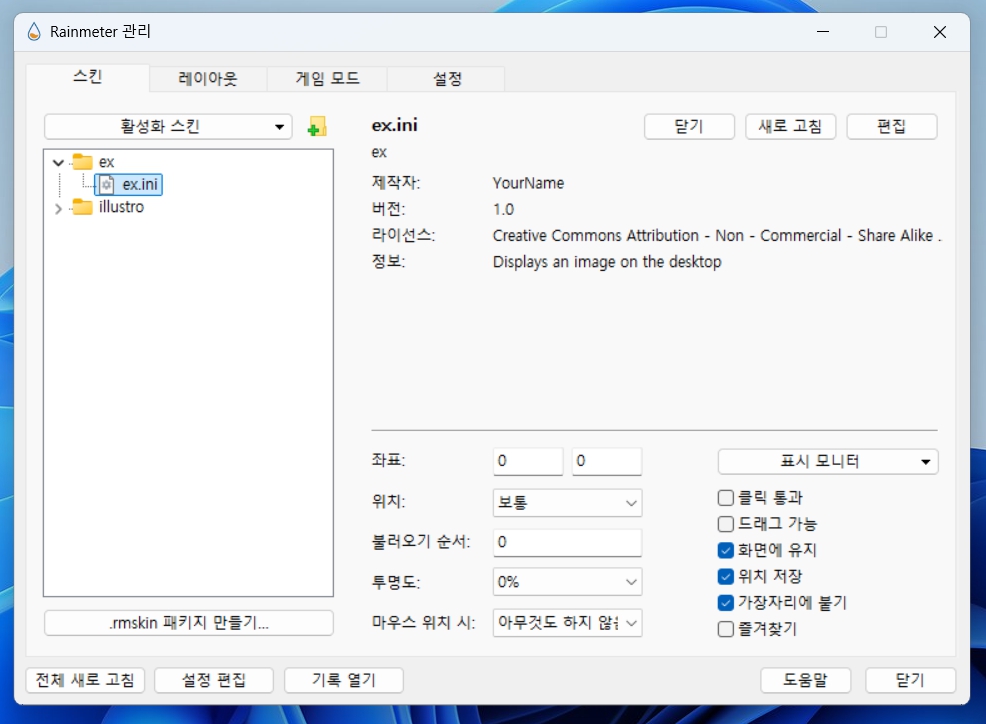Click the 닫기 button beside 새로 고침
986x724 pixels.
pos(689,126)
